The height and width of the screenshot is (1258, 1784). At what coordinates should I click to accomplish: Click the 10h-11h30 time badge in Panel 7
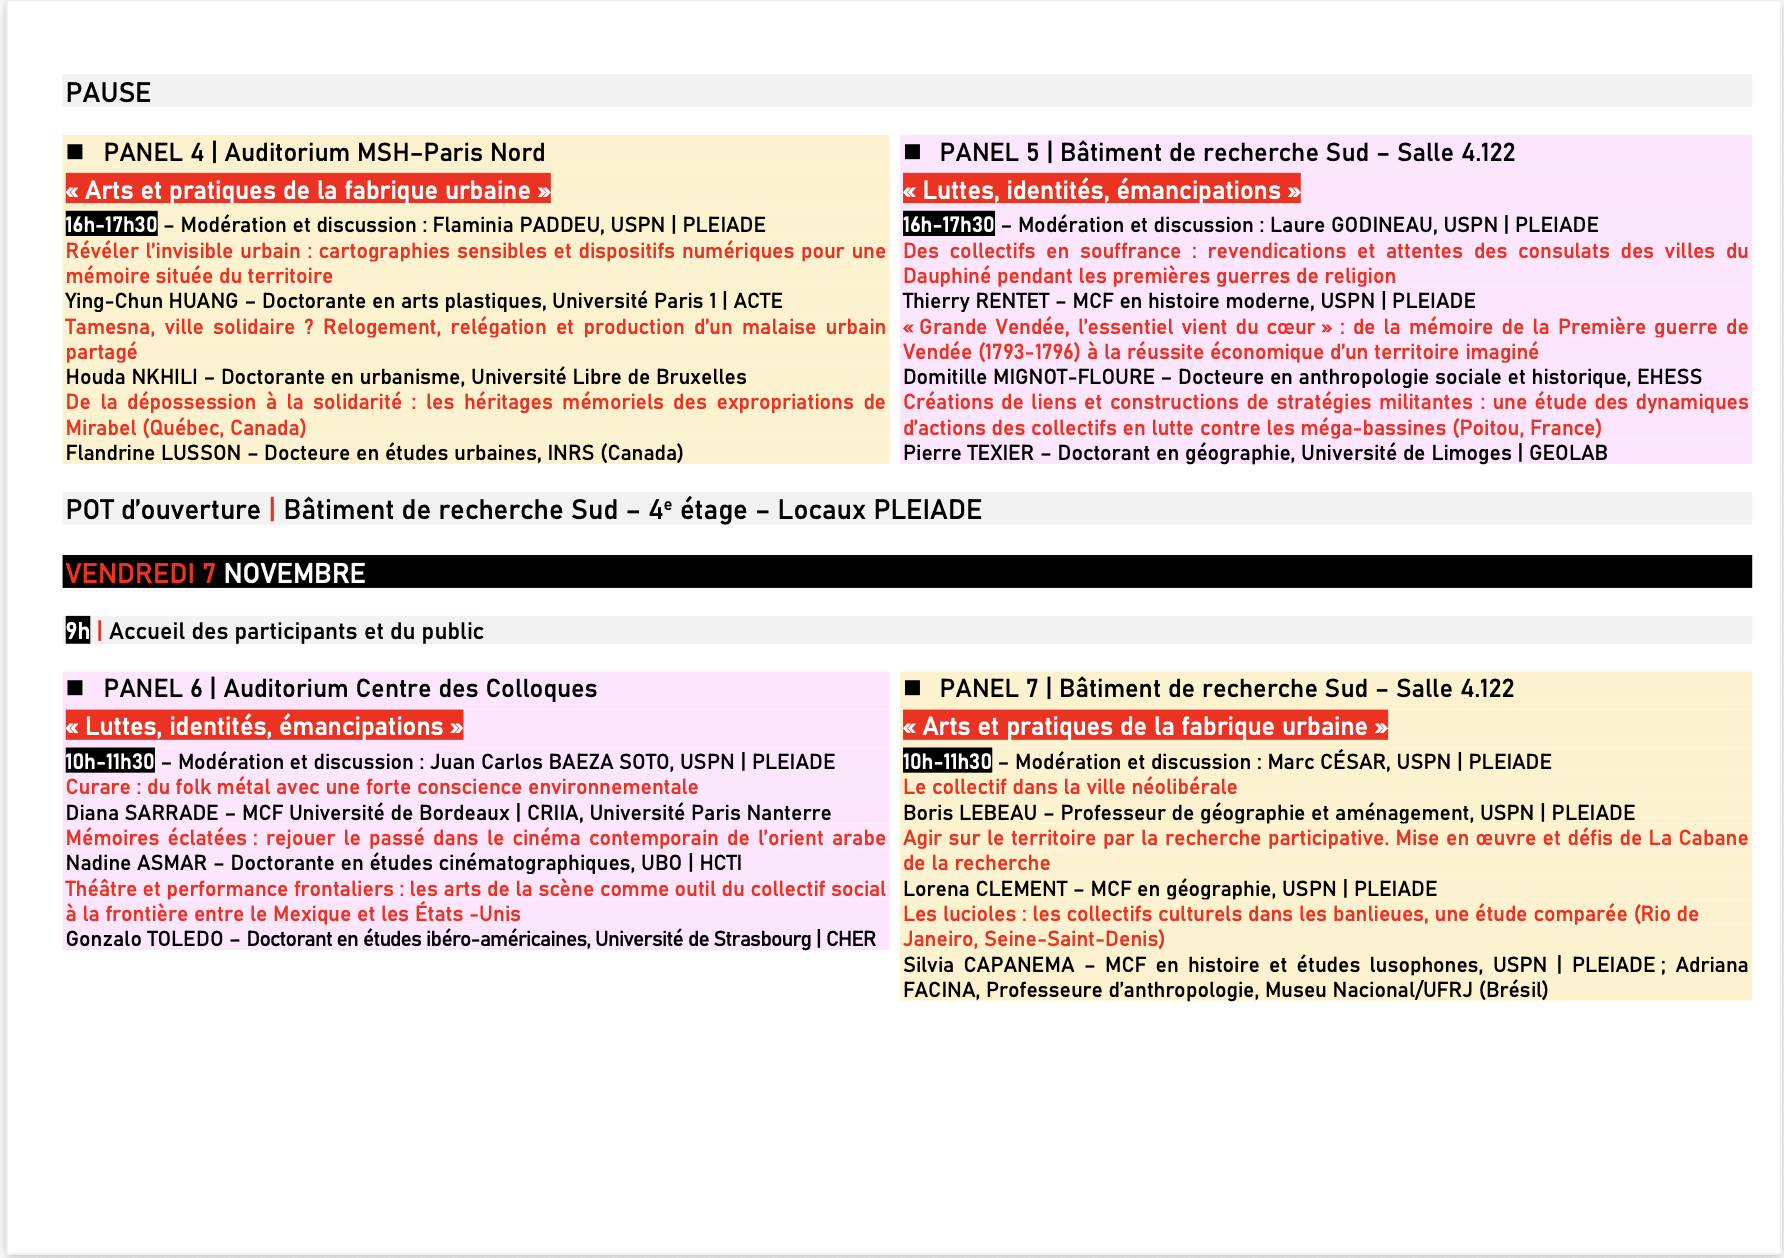[x=947, y=762]
